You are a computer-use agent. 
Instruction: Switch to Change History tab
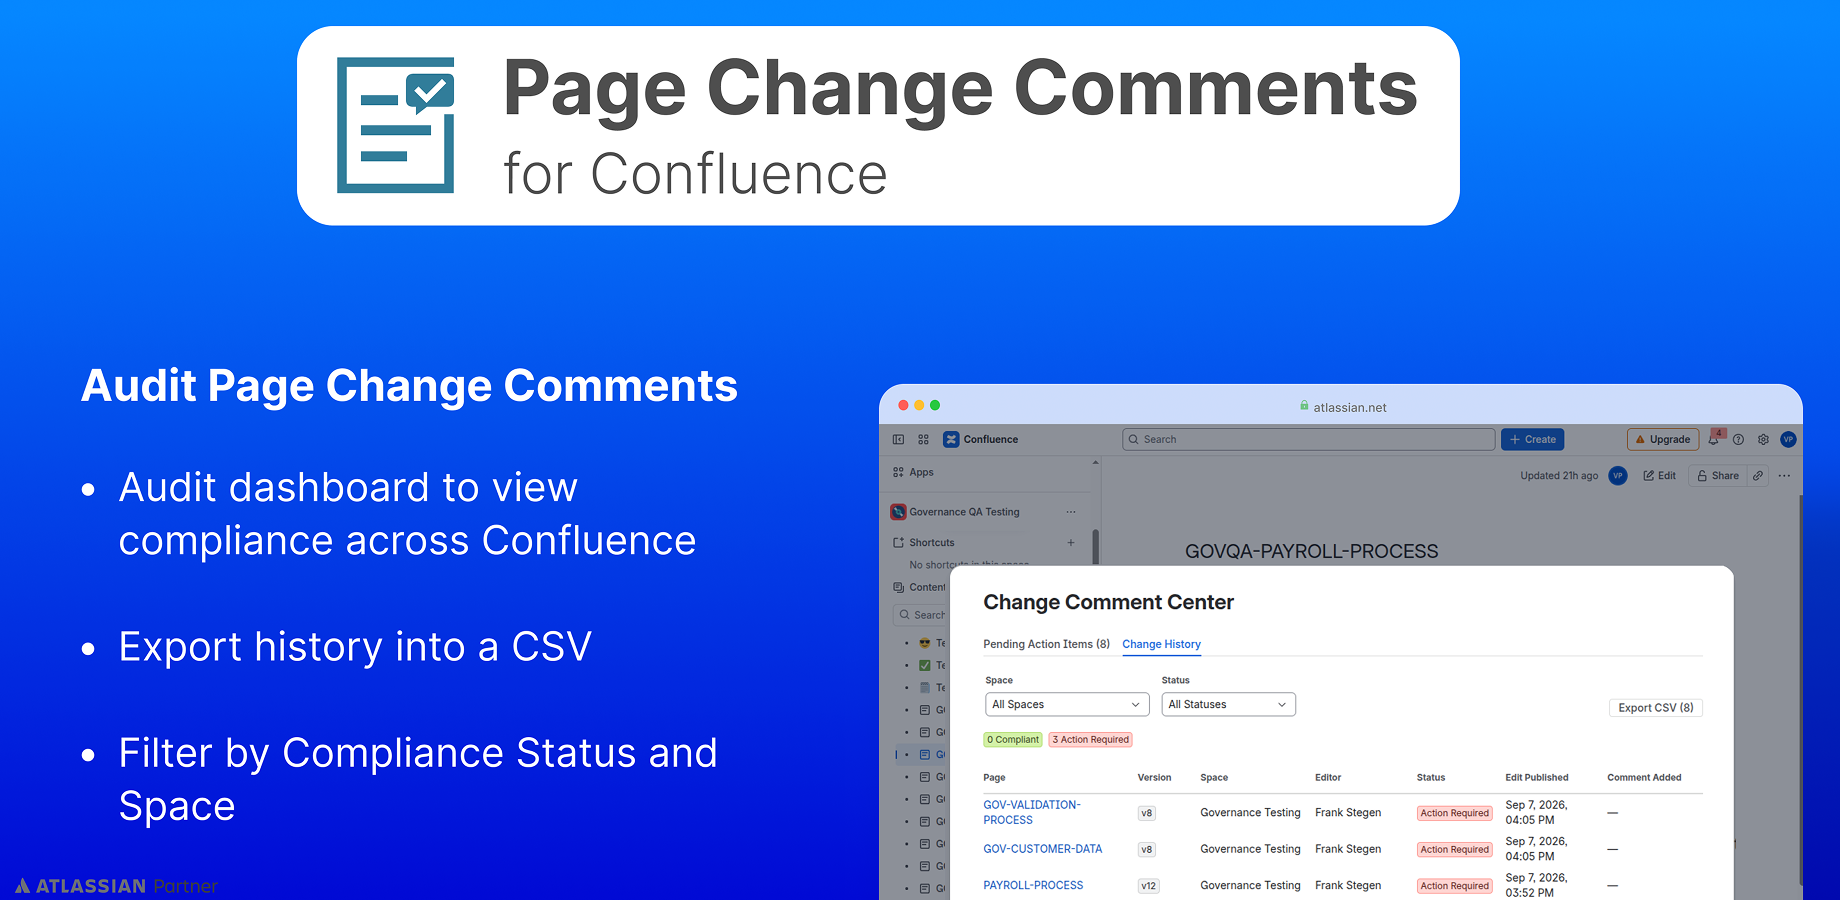pos(1161,644)
